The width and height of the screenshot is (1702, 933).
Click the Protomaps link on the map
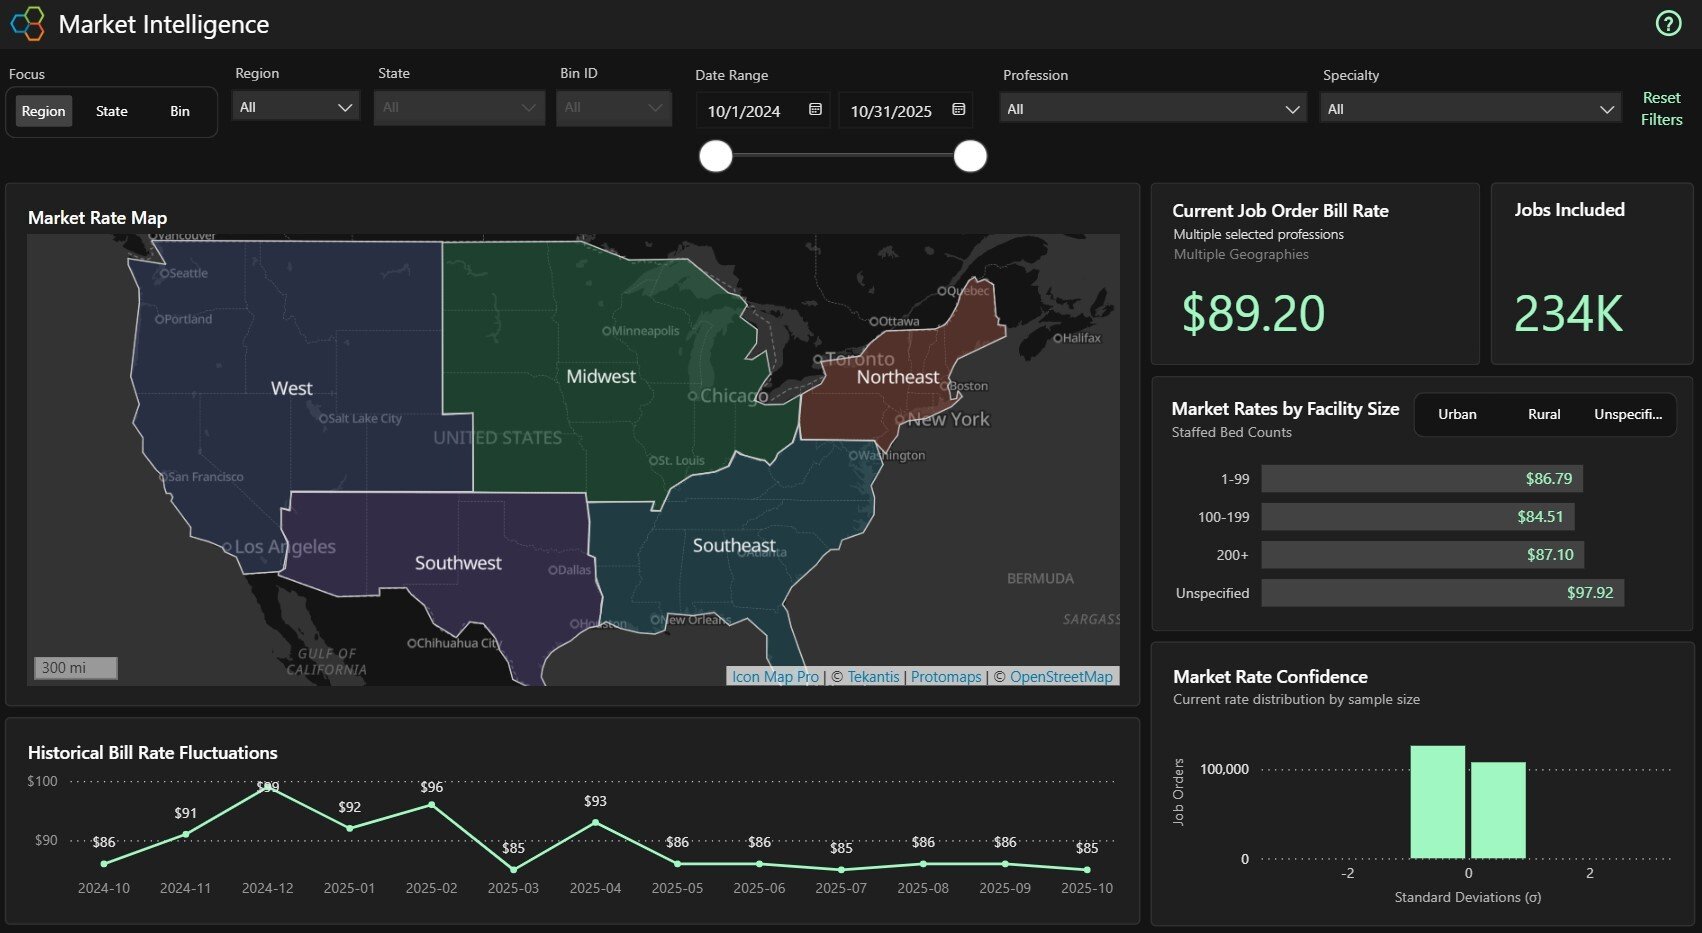point(945,676)
